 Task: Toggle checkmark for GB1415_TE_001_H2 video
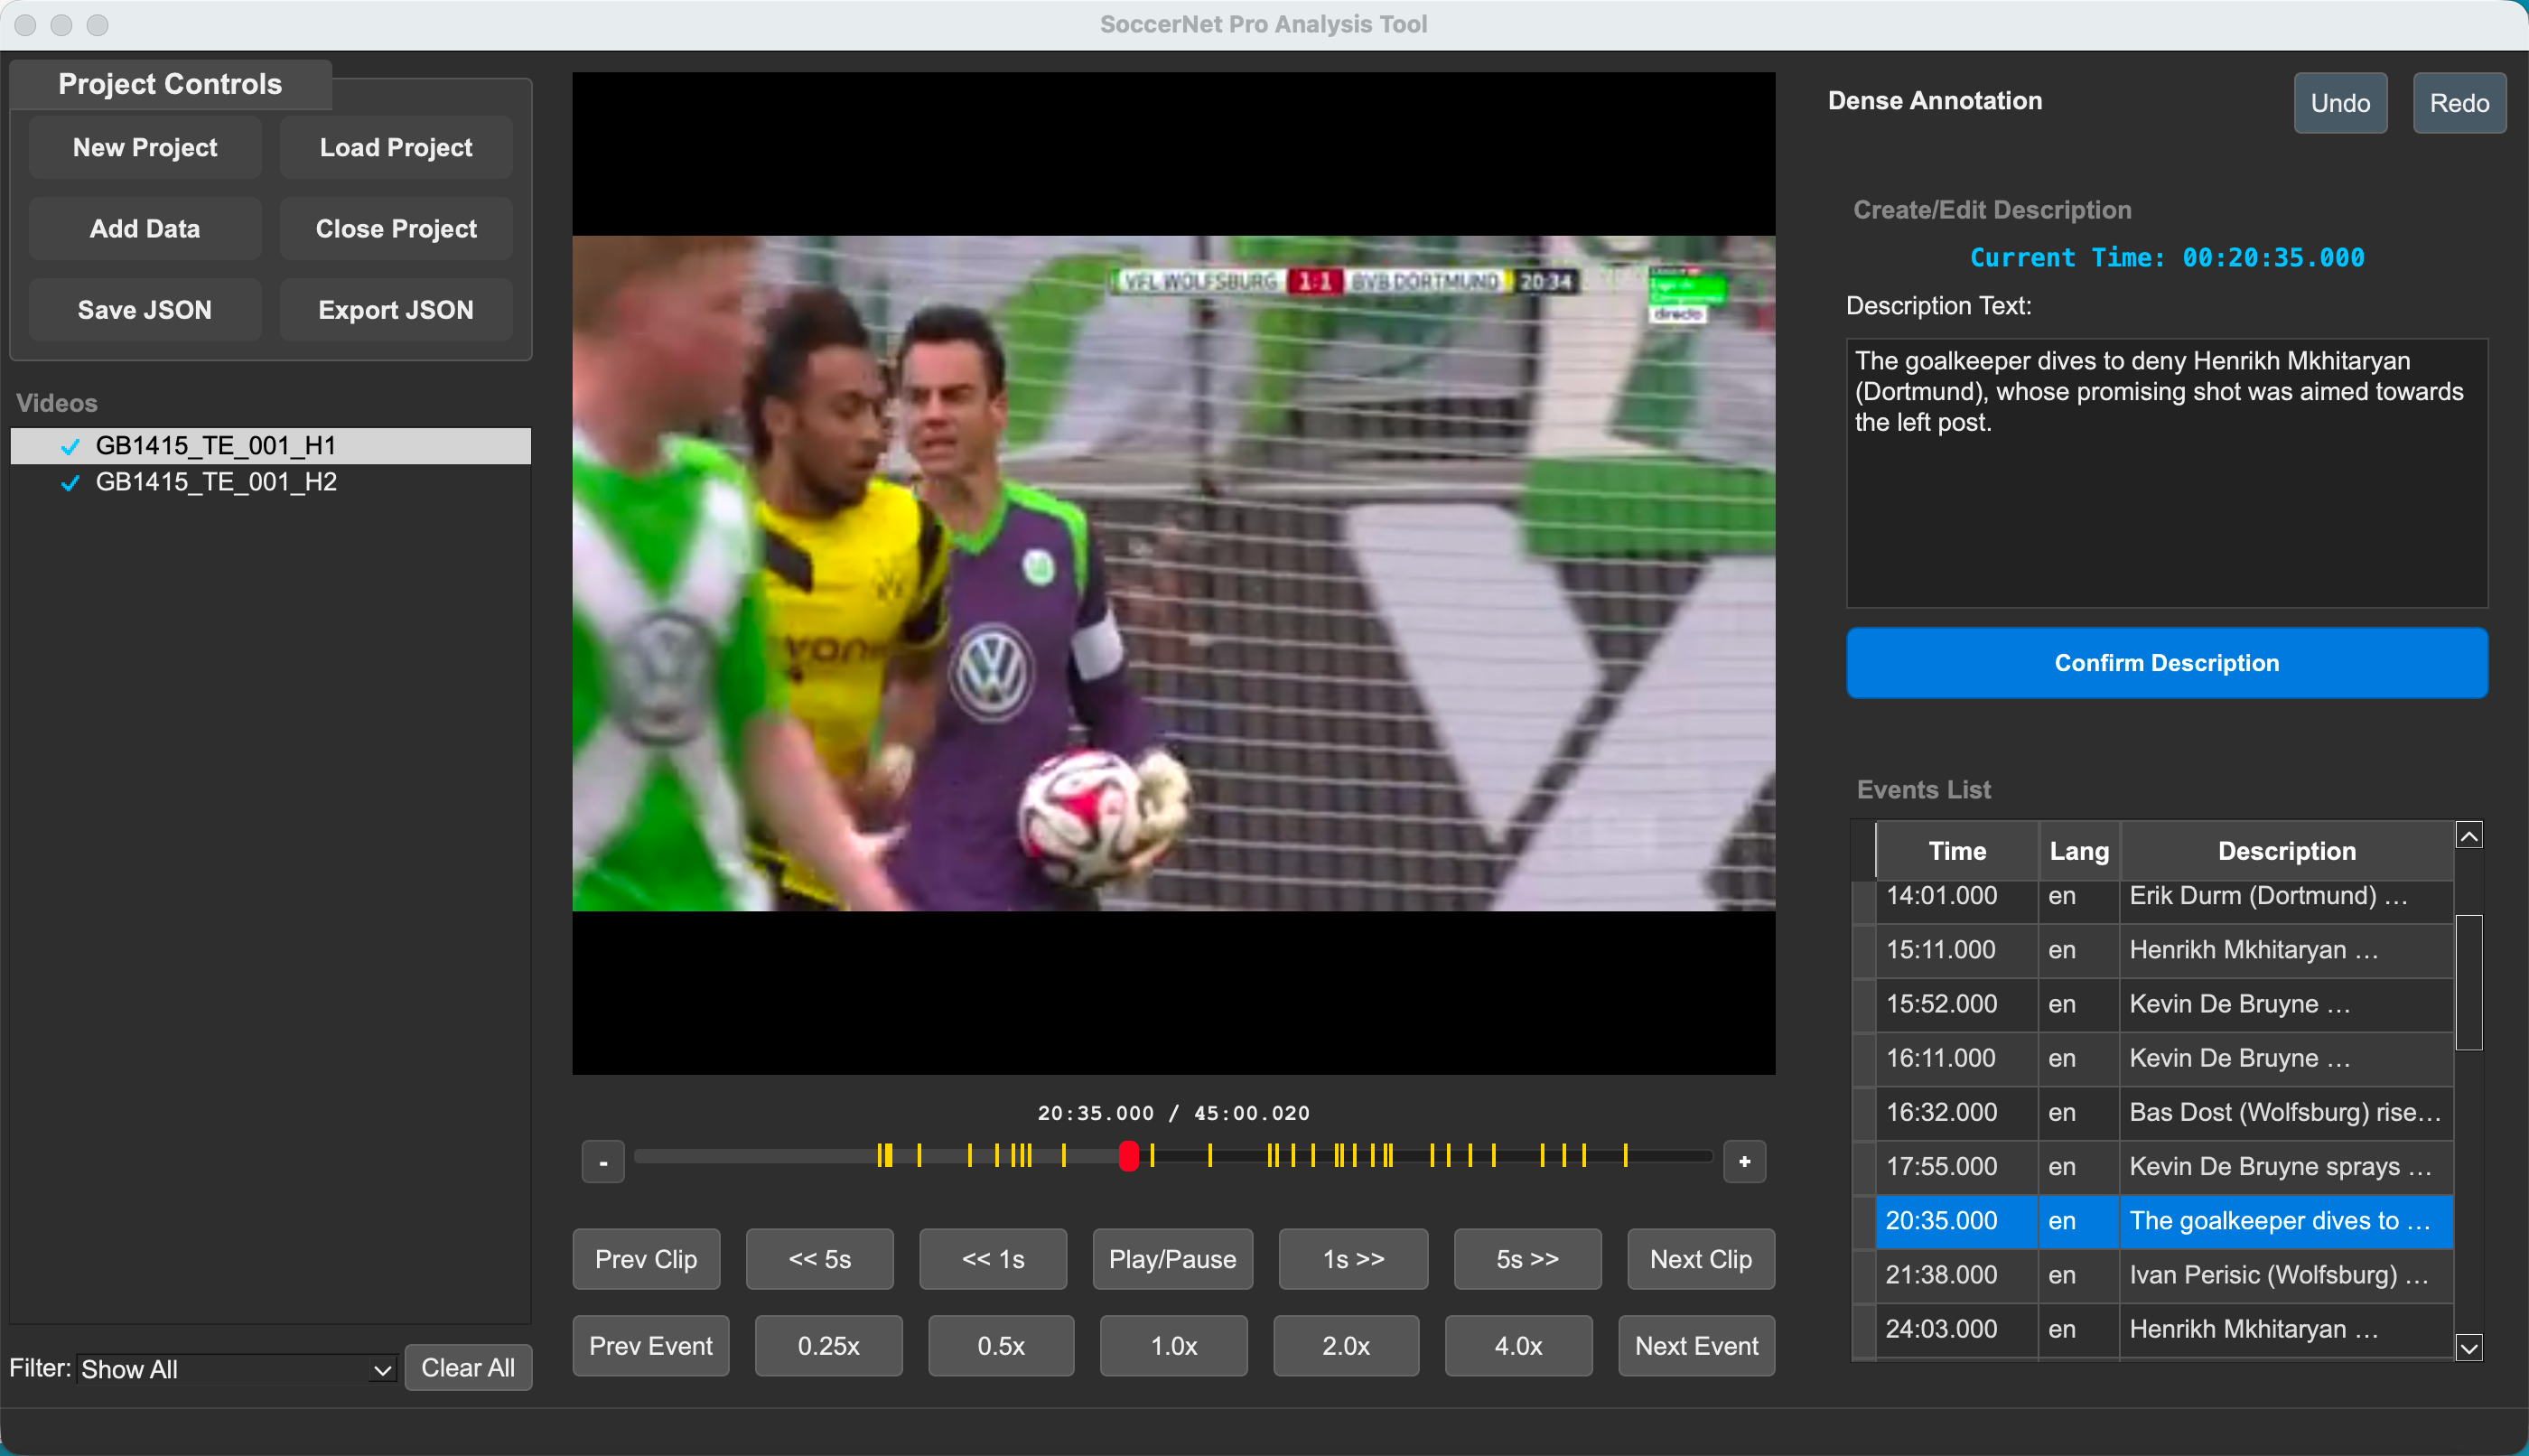click(70, 483)
